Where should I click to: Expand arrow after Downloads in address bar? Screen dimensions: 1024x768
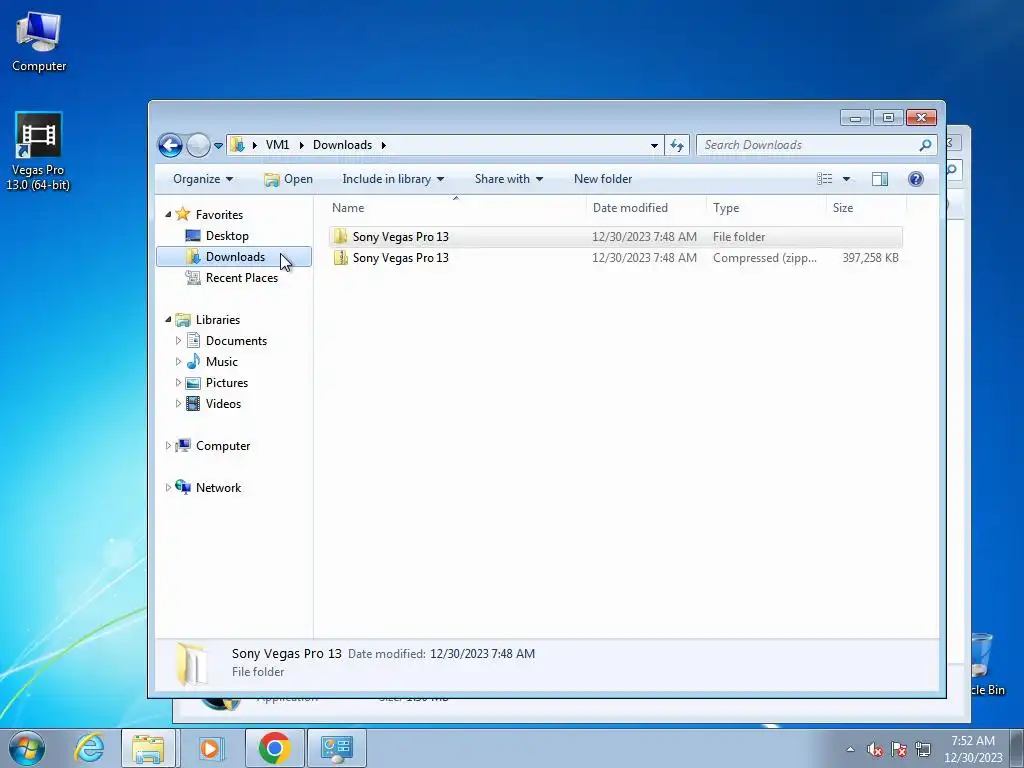pos(384,145)
